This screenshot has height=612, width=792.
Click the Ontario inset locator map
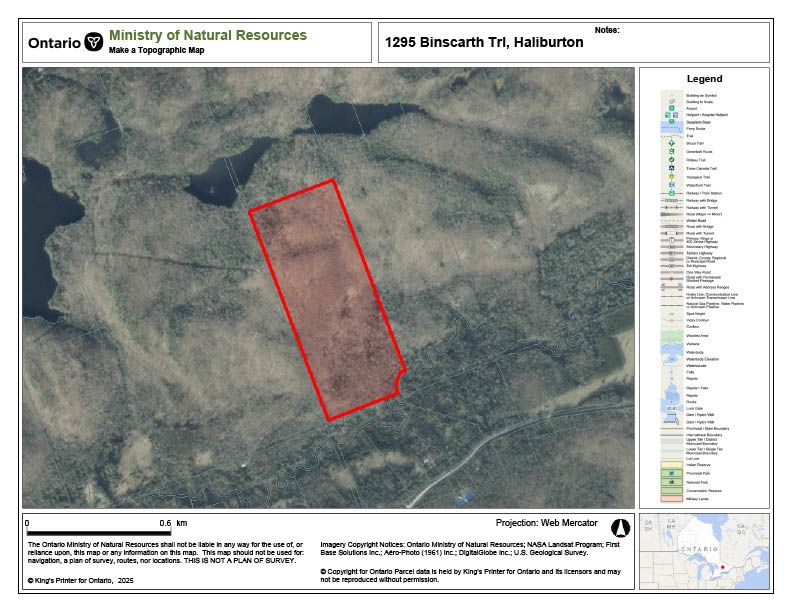(705, 552)
